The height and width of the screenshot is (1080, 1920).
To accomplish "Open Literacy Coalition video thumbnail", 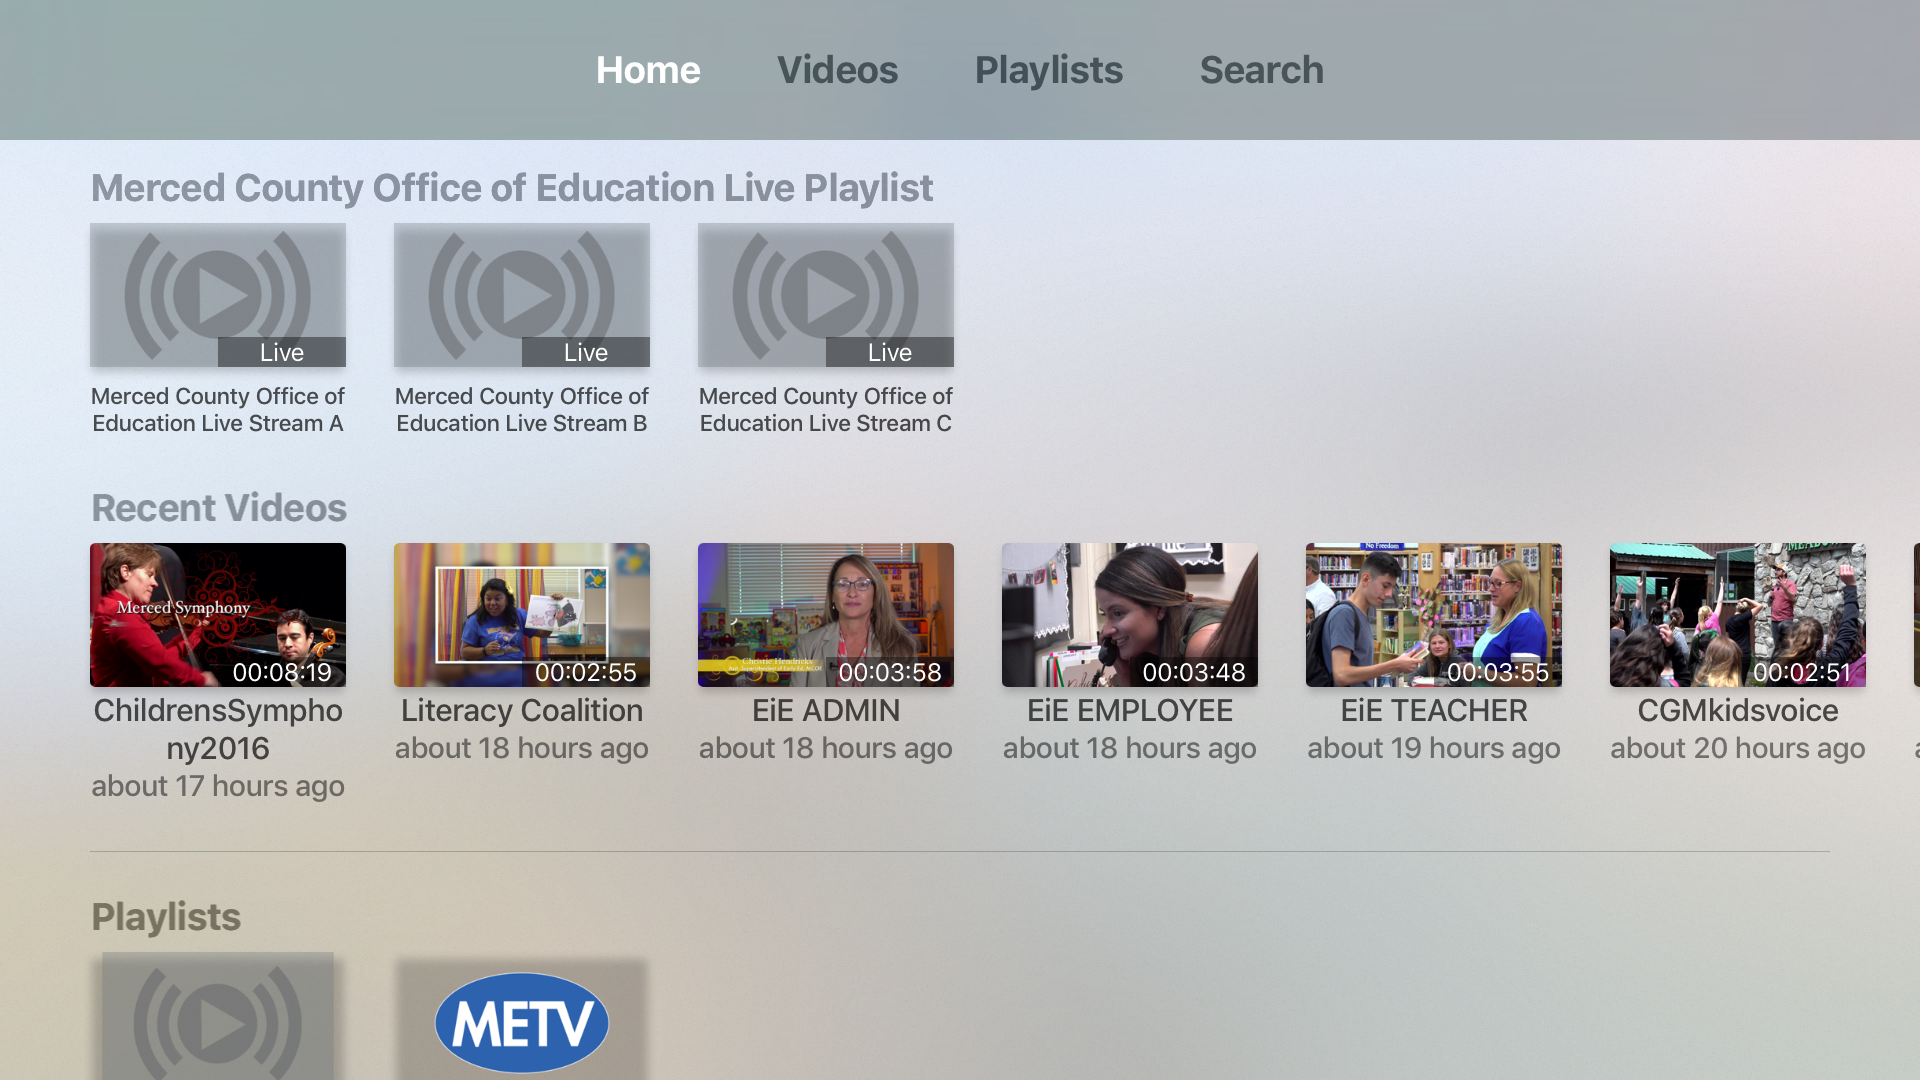I will pos(522,615).
